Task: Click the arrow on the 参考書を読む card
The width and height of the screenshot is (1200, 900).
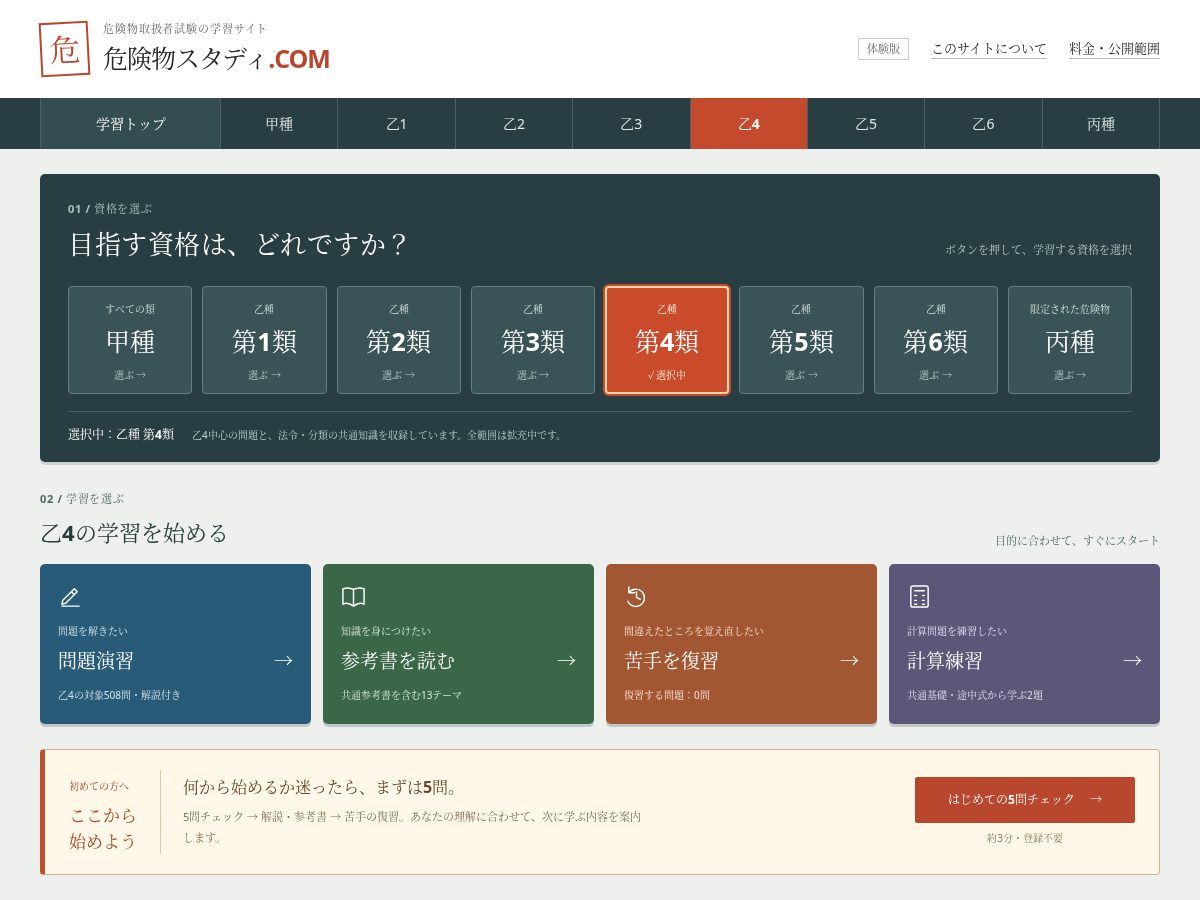Action: click(x=566, y=660)
